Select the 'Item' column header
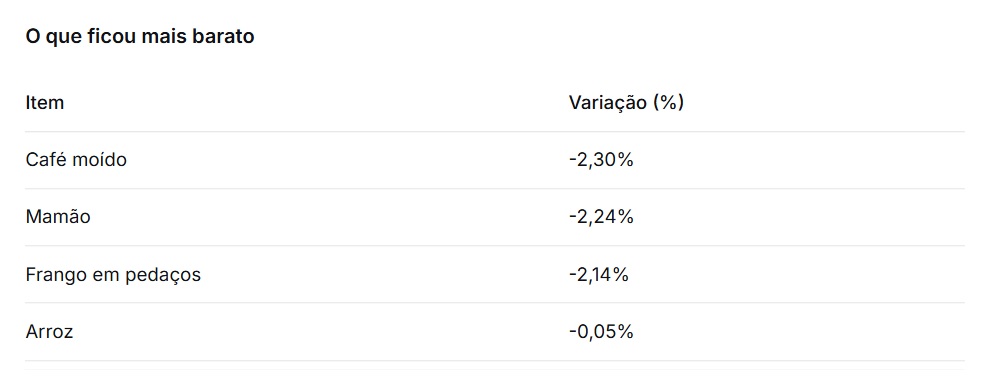Viewport: 1002px width, 381px height. (x=45, y=102)
